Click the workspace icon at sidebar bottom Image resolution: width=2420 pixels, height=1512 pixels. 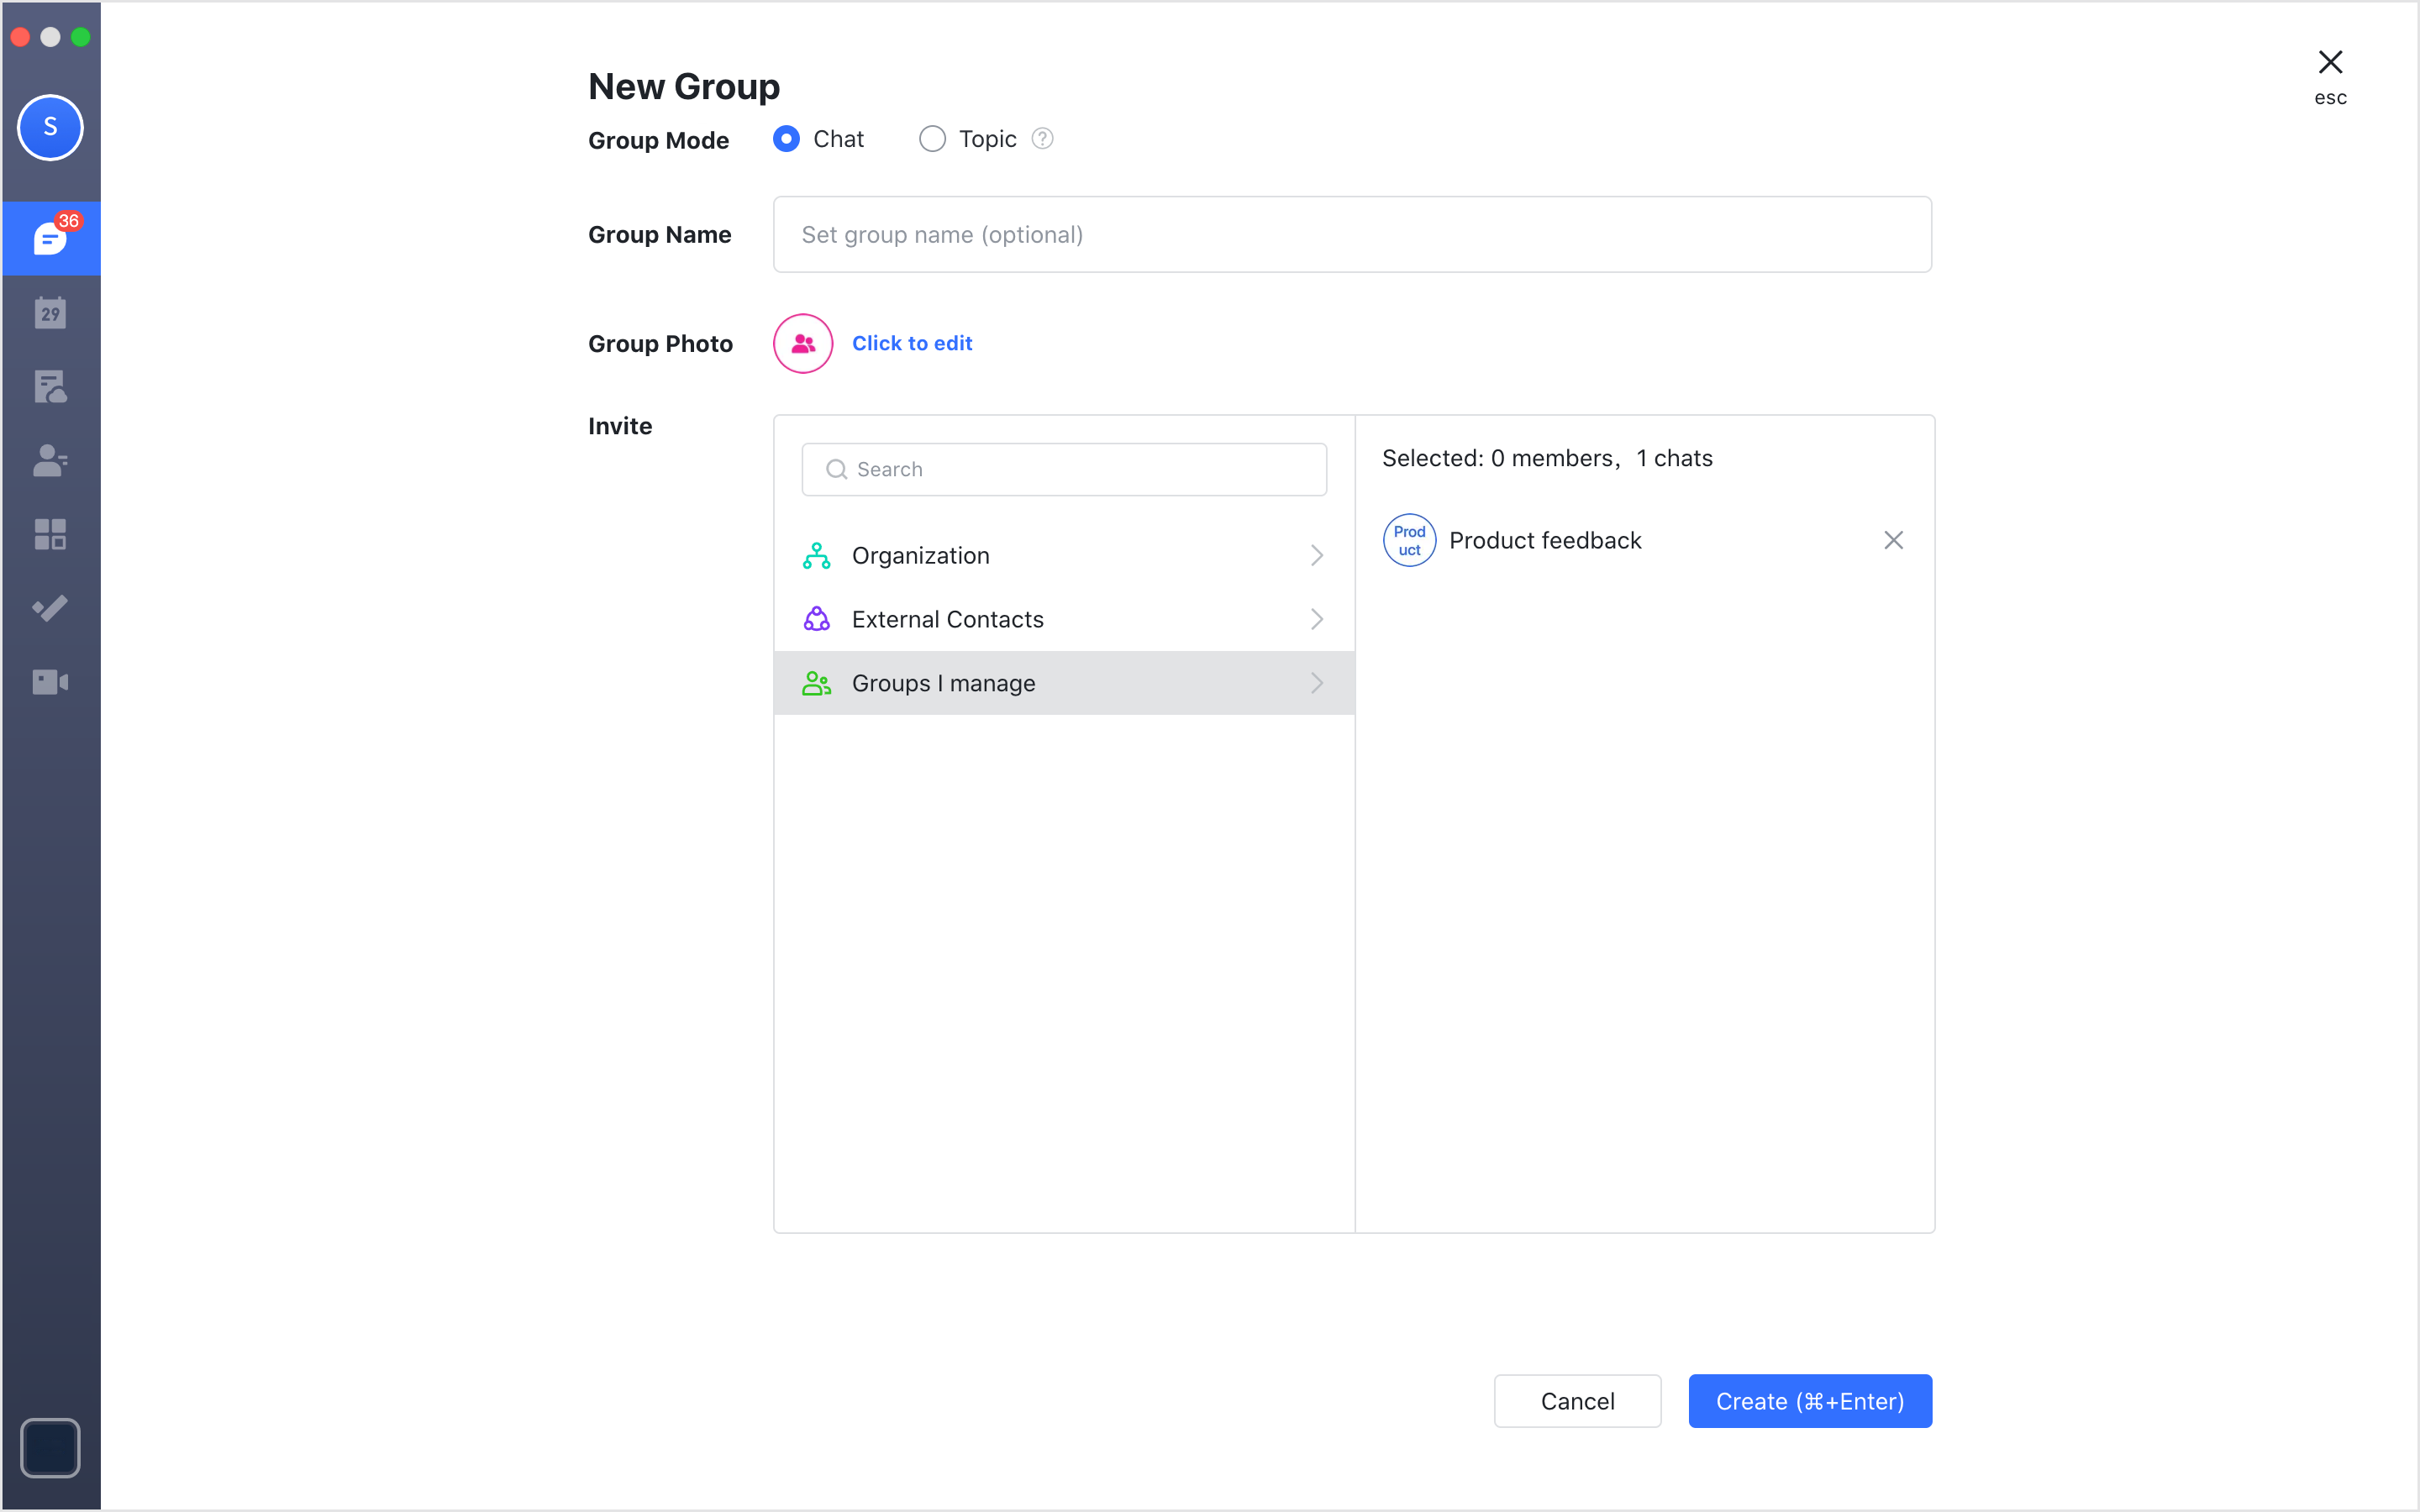click(x=50, y=1447)
